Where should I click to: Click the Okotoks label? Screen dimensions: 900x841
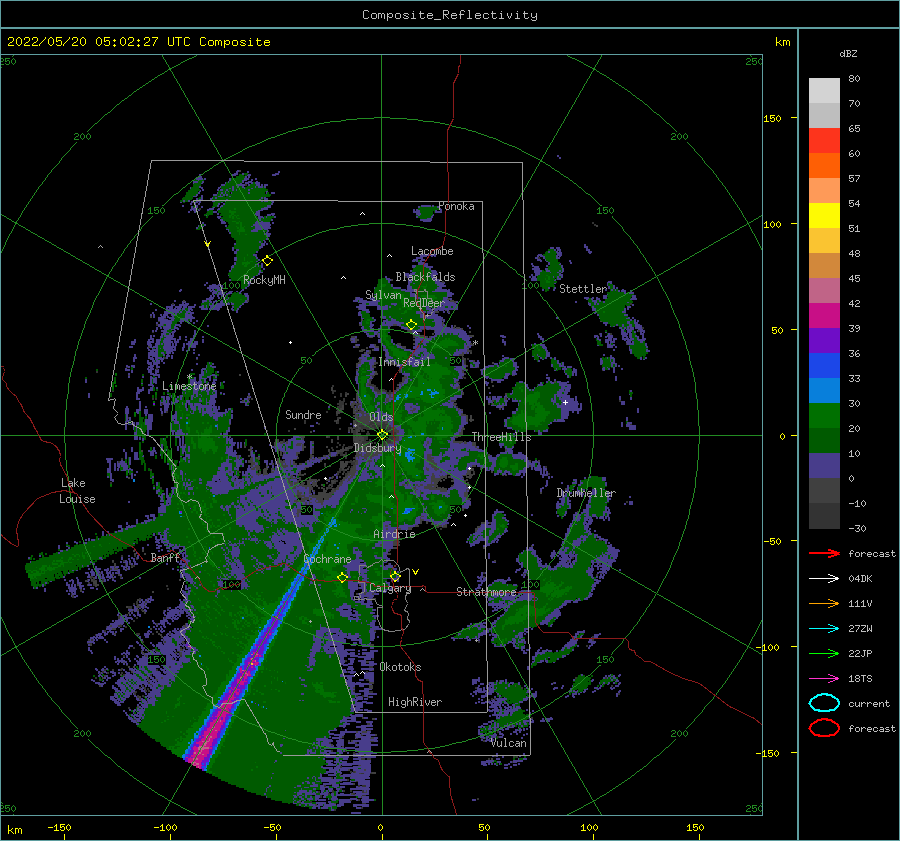400,666
